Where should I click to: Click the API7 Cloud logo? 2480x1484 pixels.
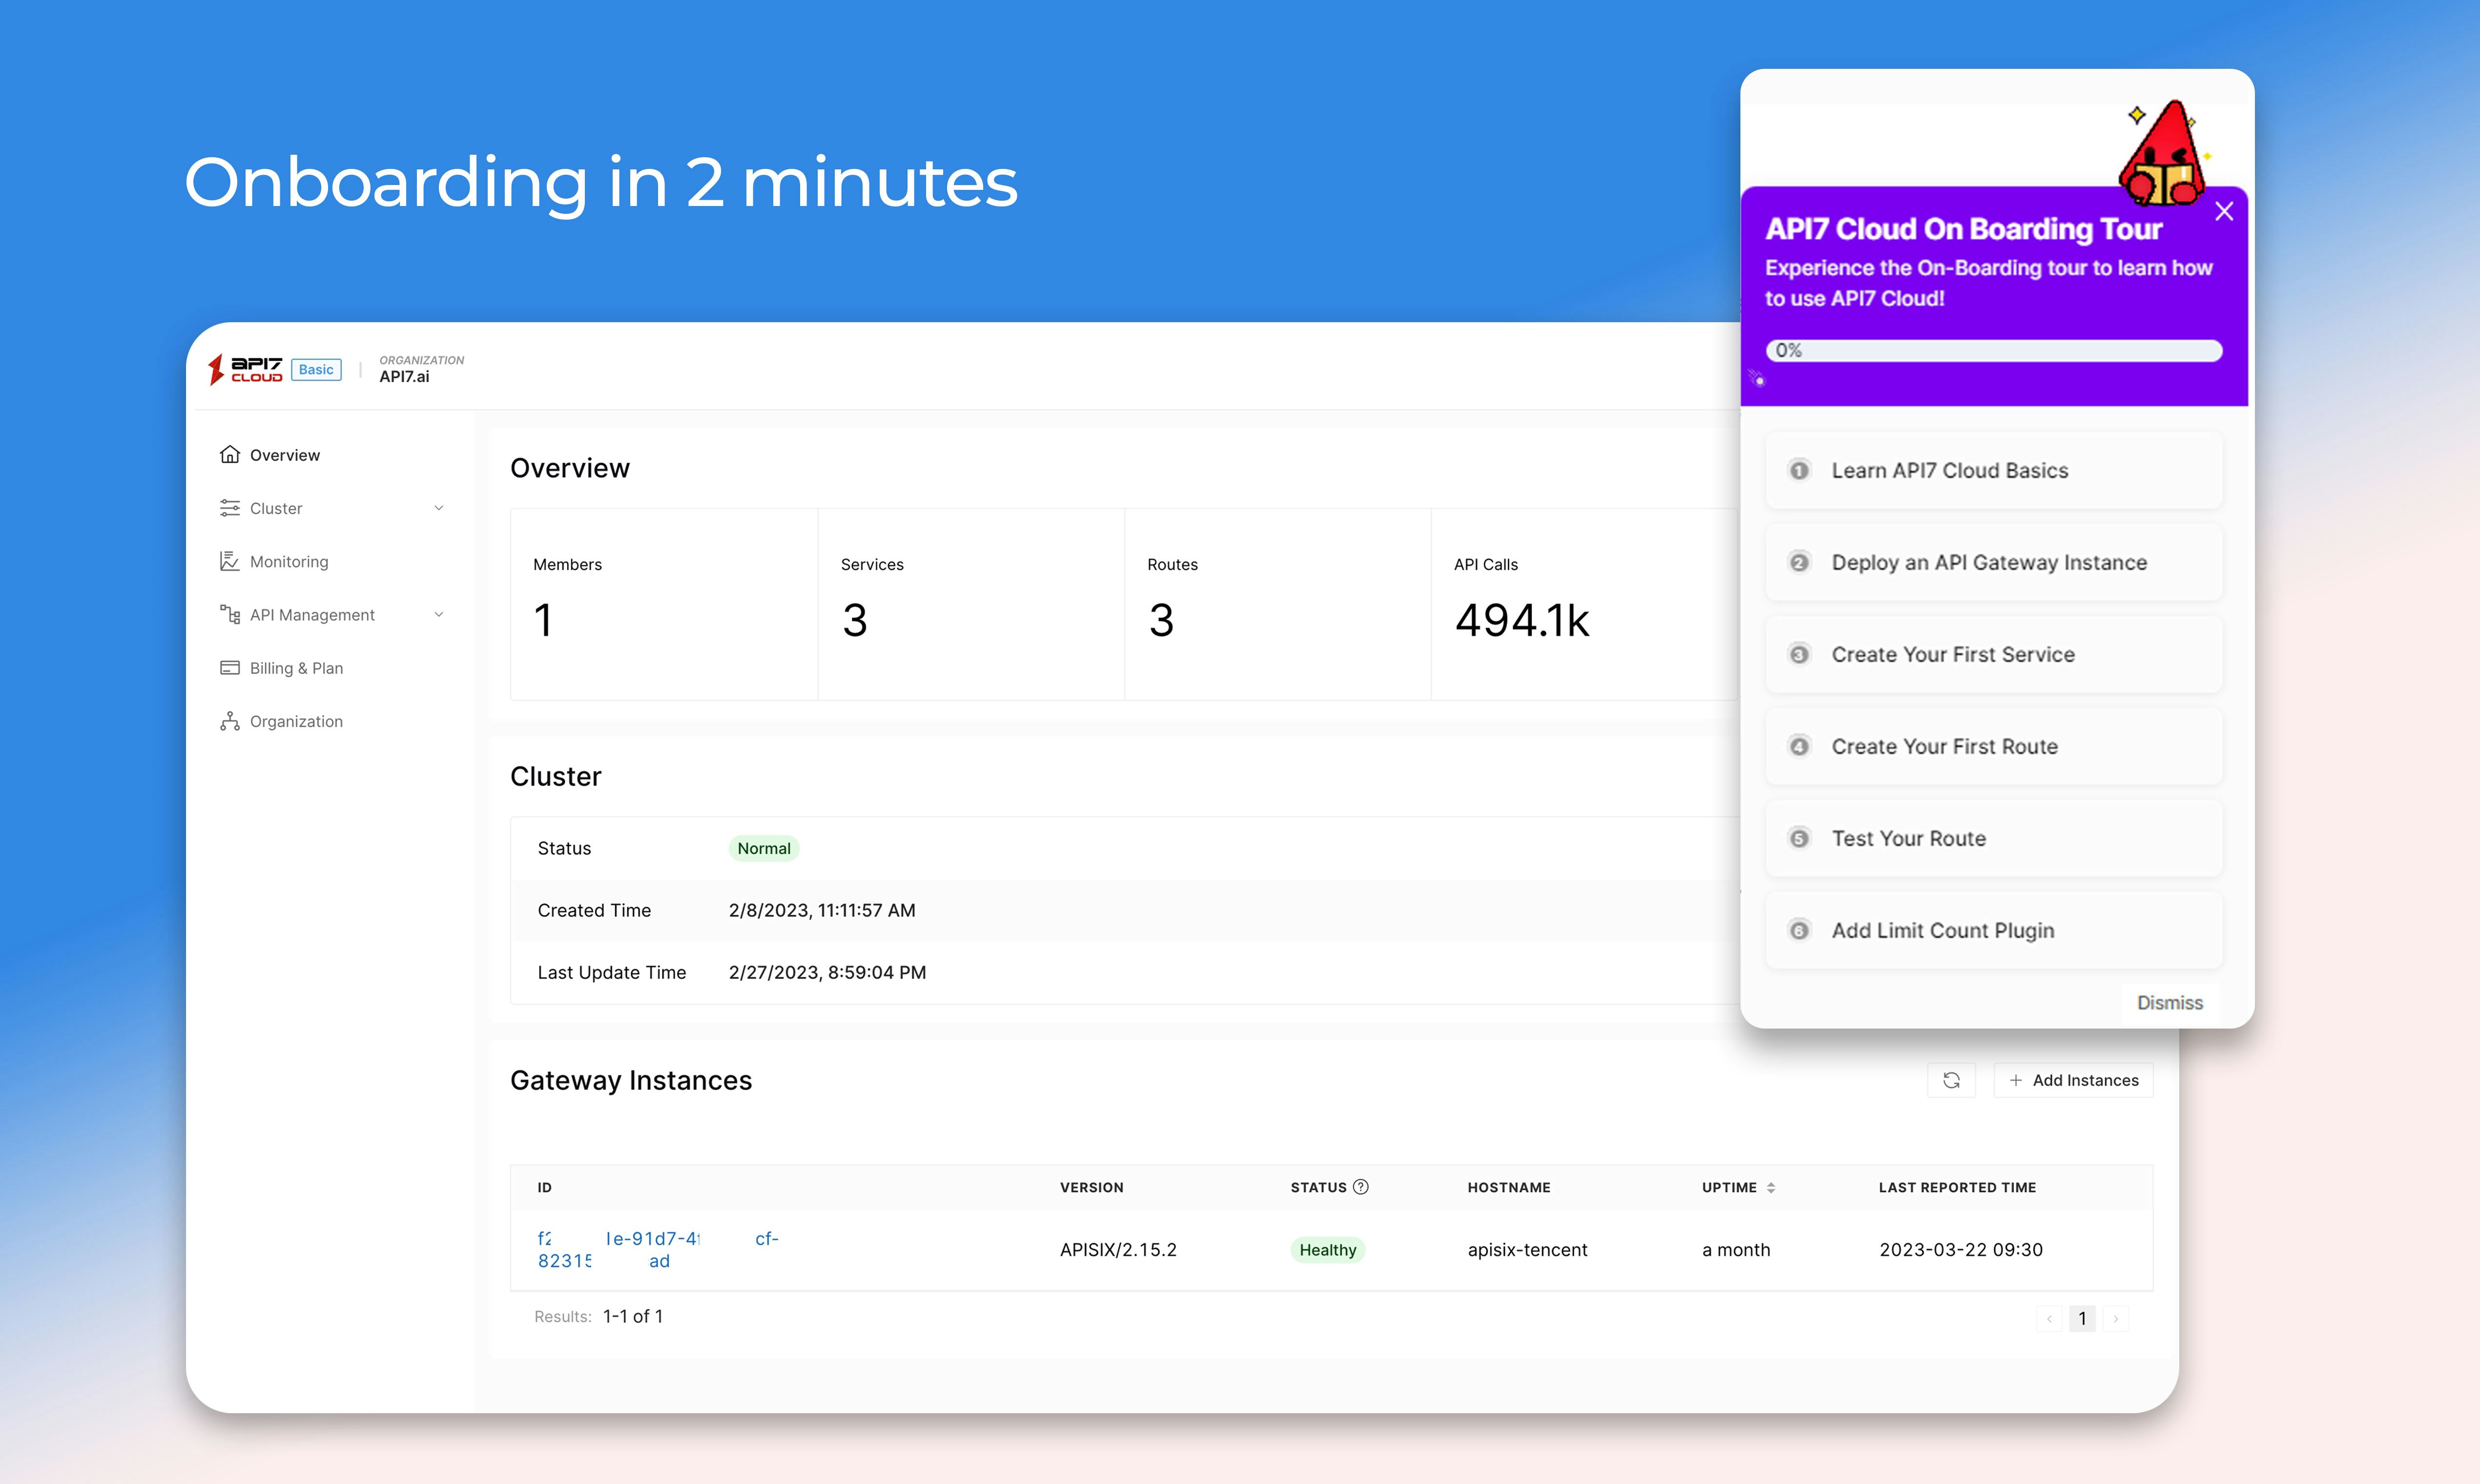(x=246, y=369)
